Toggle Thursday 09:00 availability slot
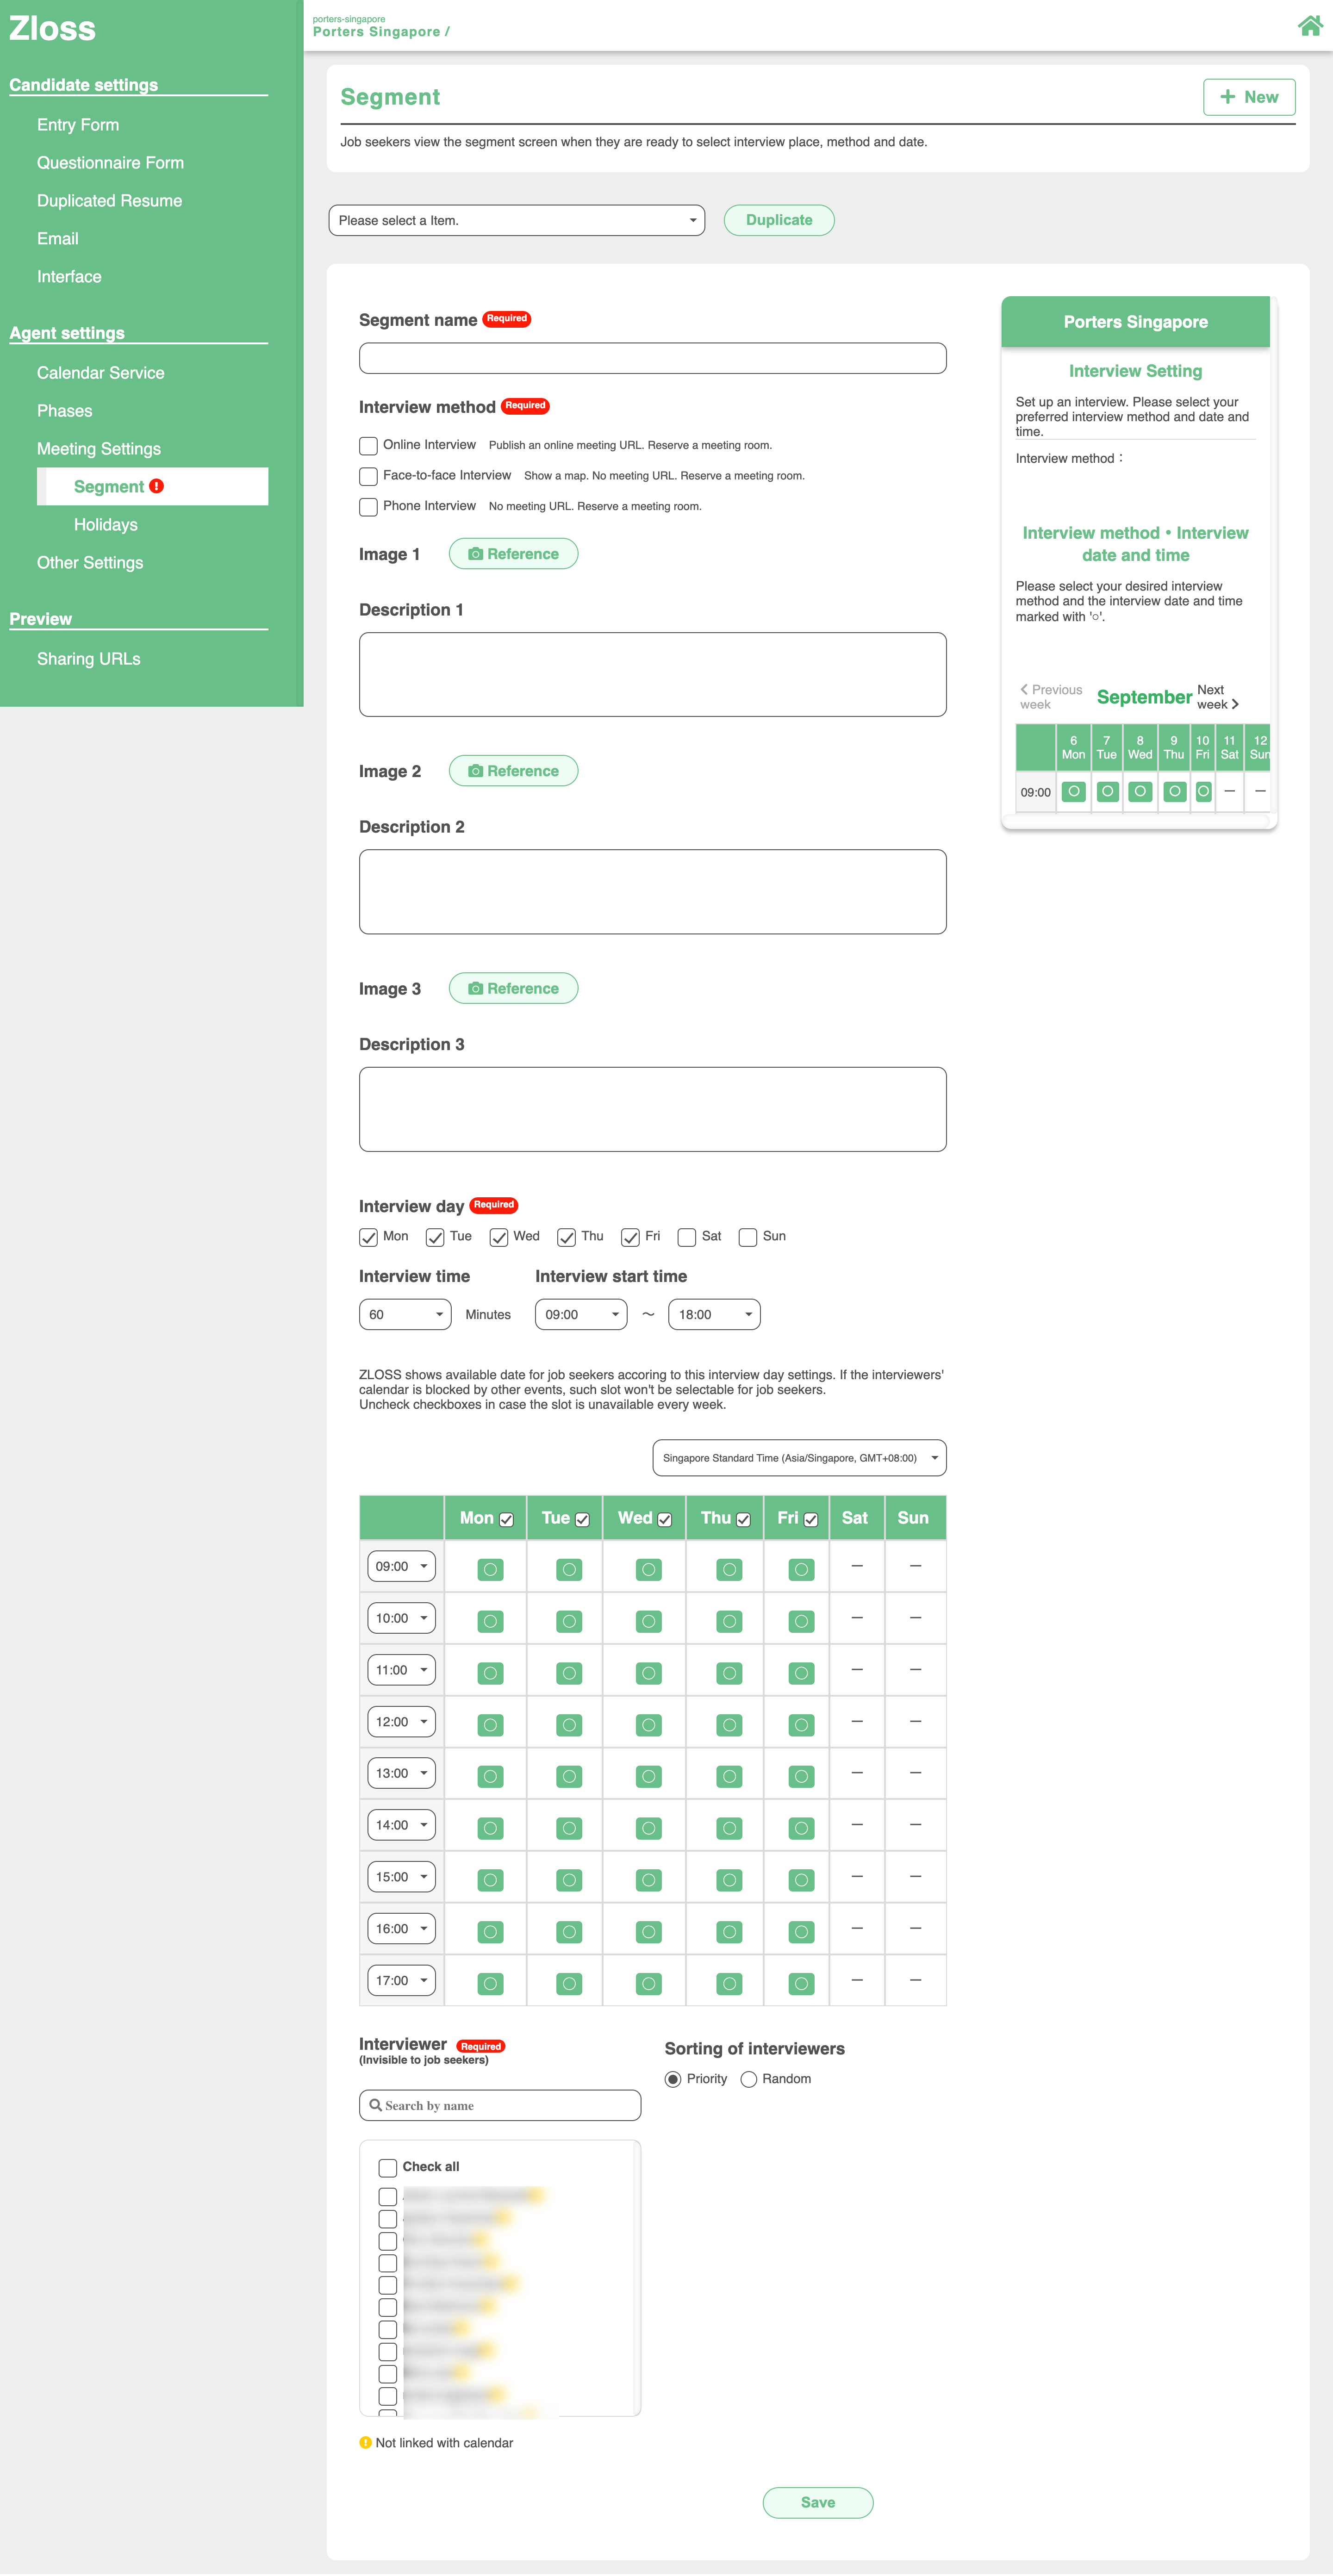This screenshot has height=2576, width=1333. pyautogui.click(x=730, y=1569)
